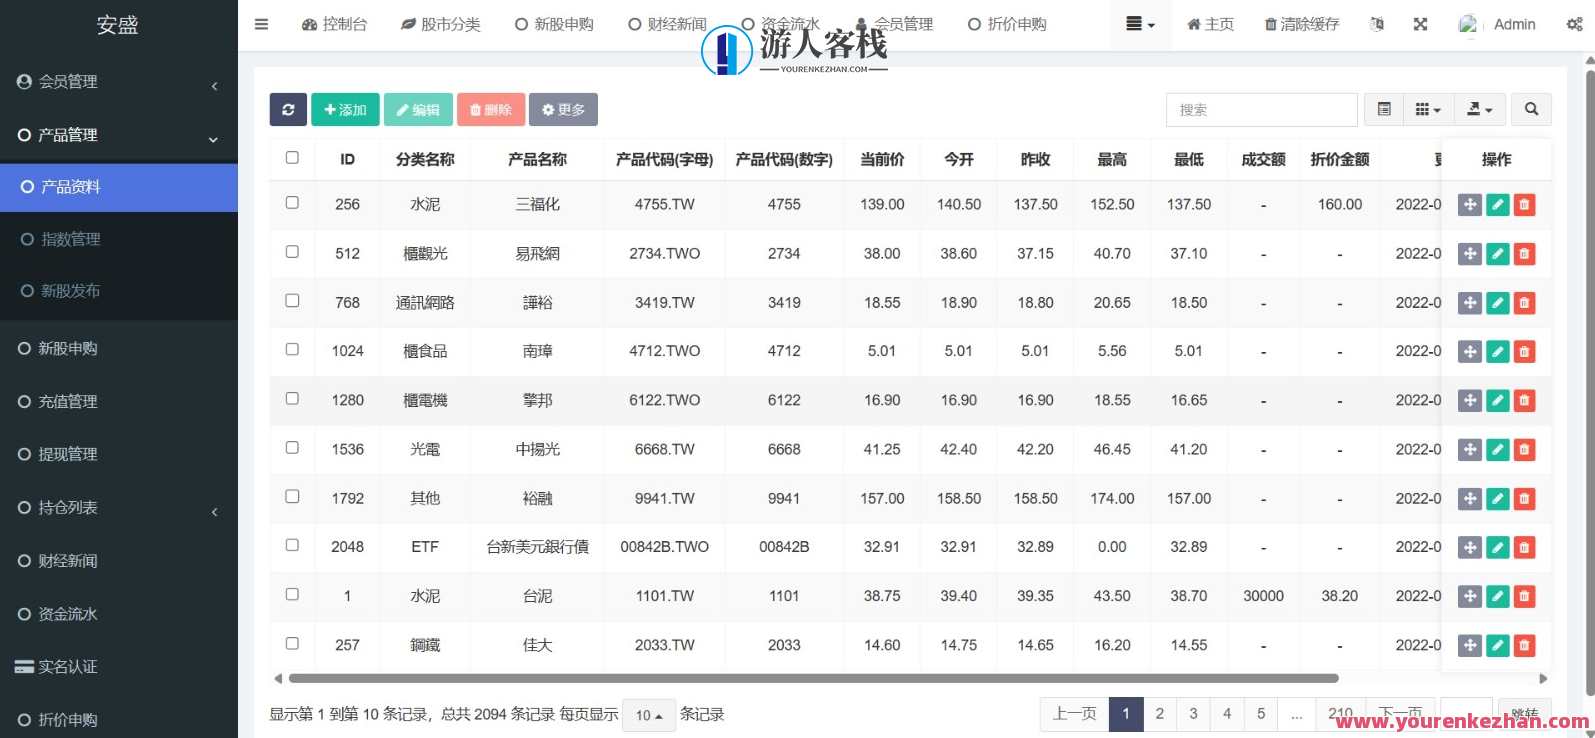The height and width of the screenshot is (738, 1595).
Task: Collapse the 产品管理 sidebar menu
Action: click(119, 135)
